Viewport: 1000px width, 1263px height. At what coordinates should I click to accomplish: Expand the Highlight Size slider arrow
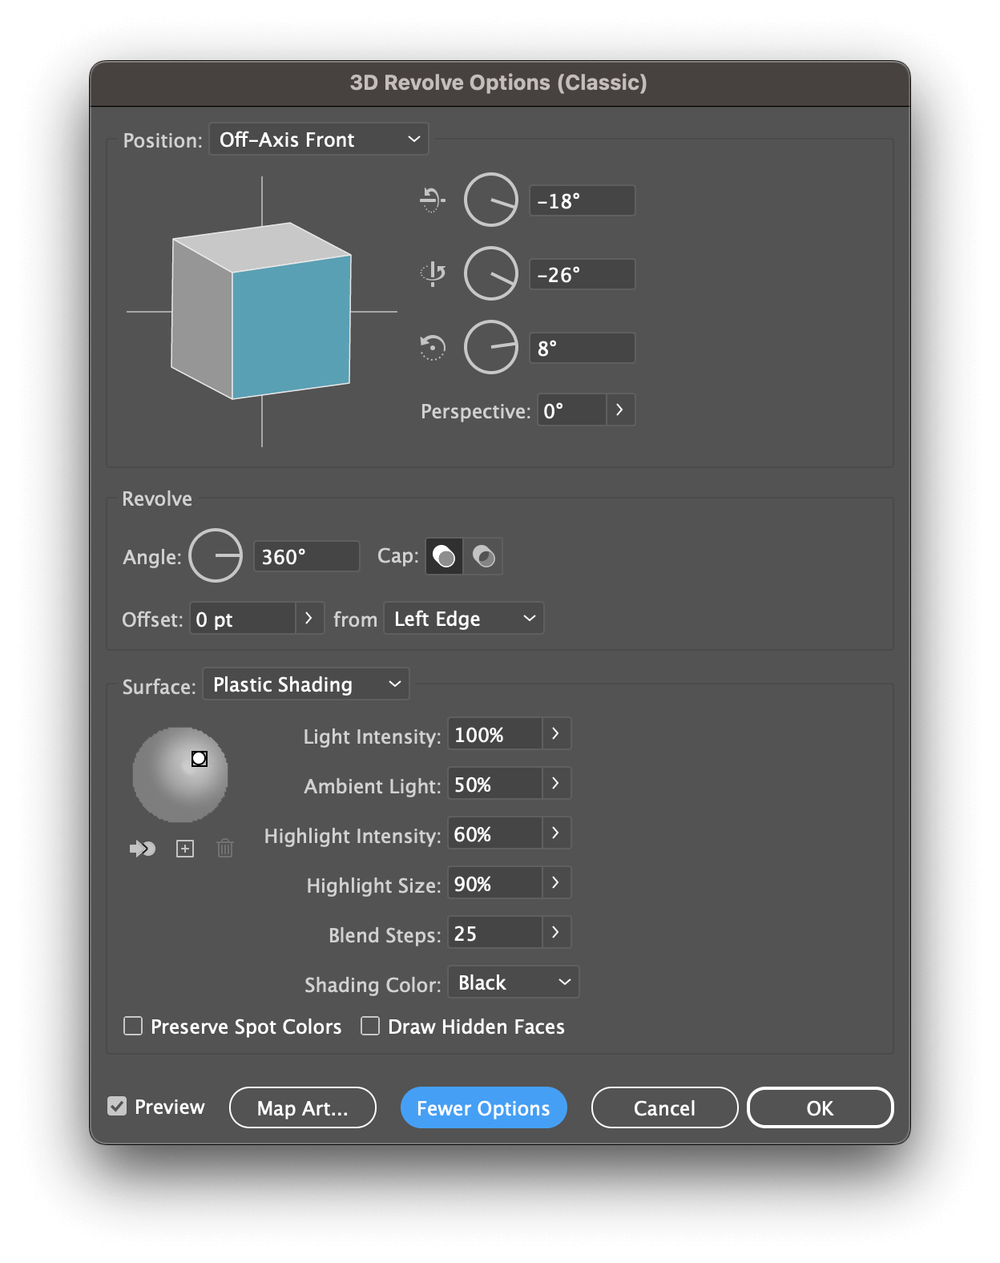point(556,883)
